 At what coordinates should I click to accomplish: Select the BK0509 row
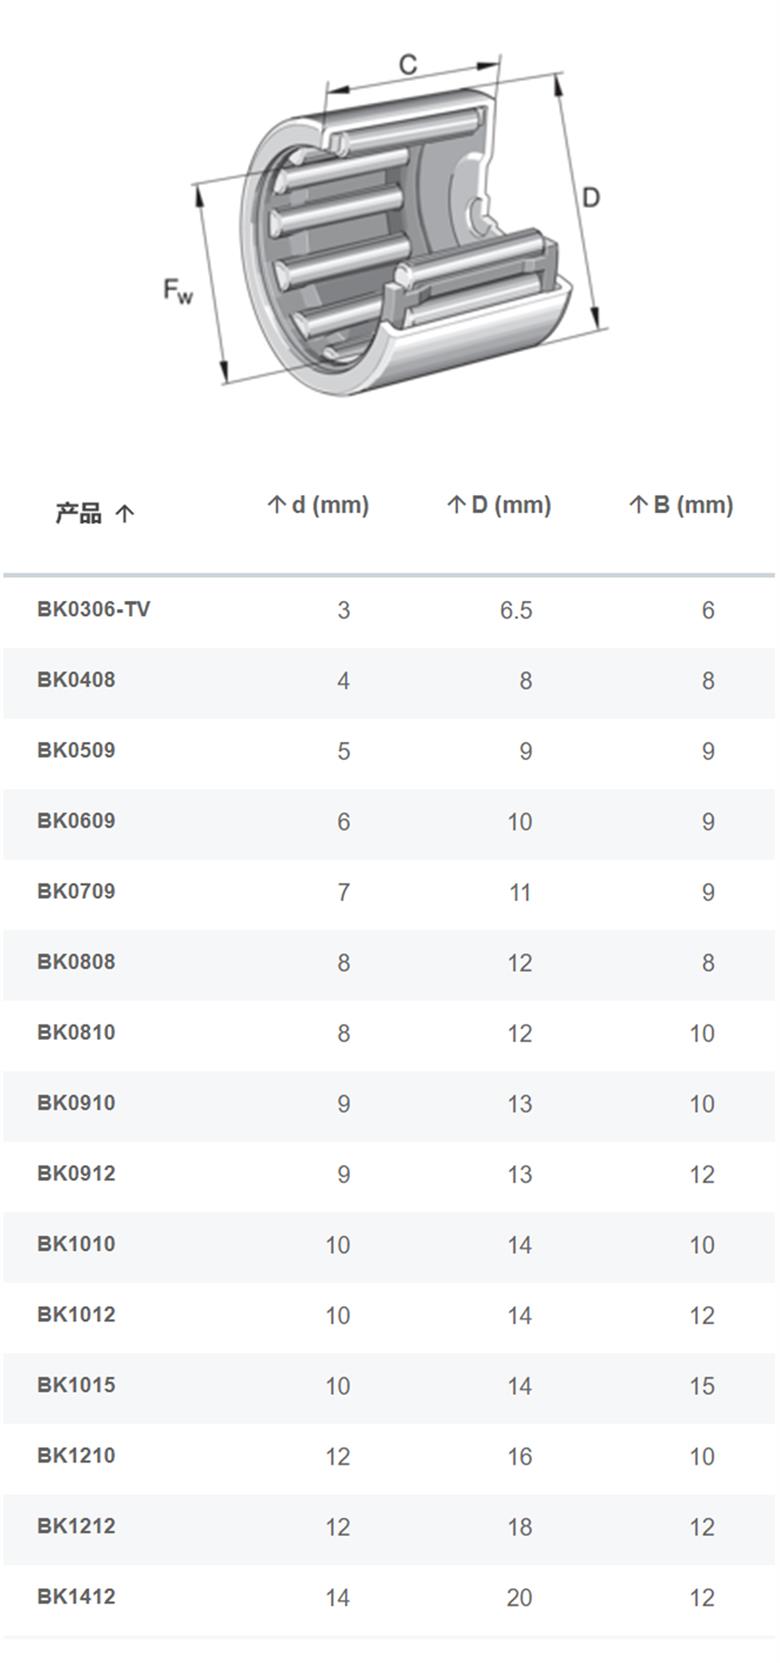click(x=389, y=751)
